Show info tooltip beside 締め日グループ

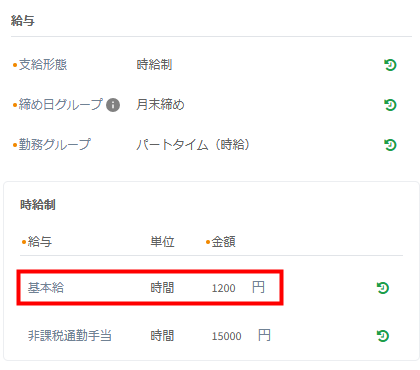click(x=113, y=105)
